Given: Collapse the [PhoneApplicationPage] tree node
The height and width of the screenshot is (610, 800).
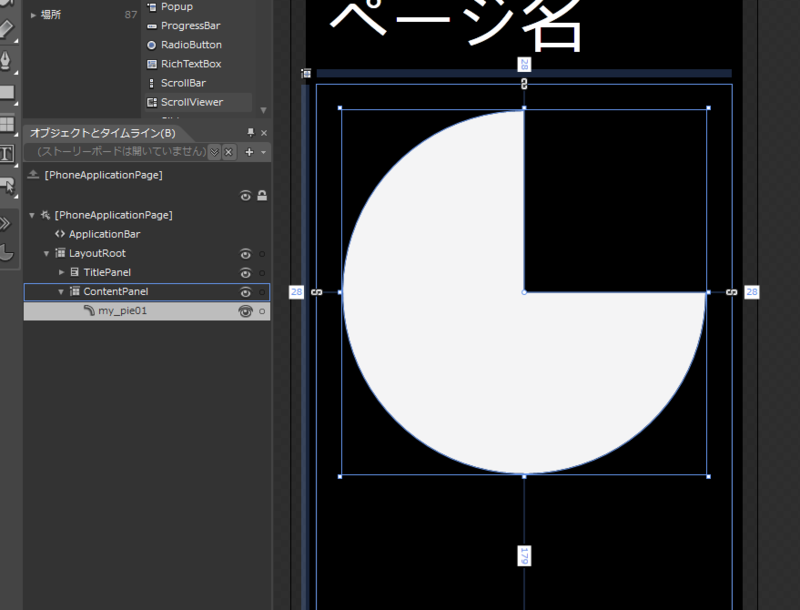Looking at the screenshot, I should coord(32,215).
